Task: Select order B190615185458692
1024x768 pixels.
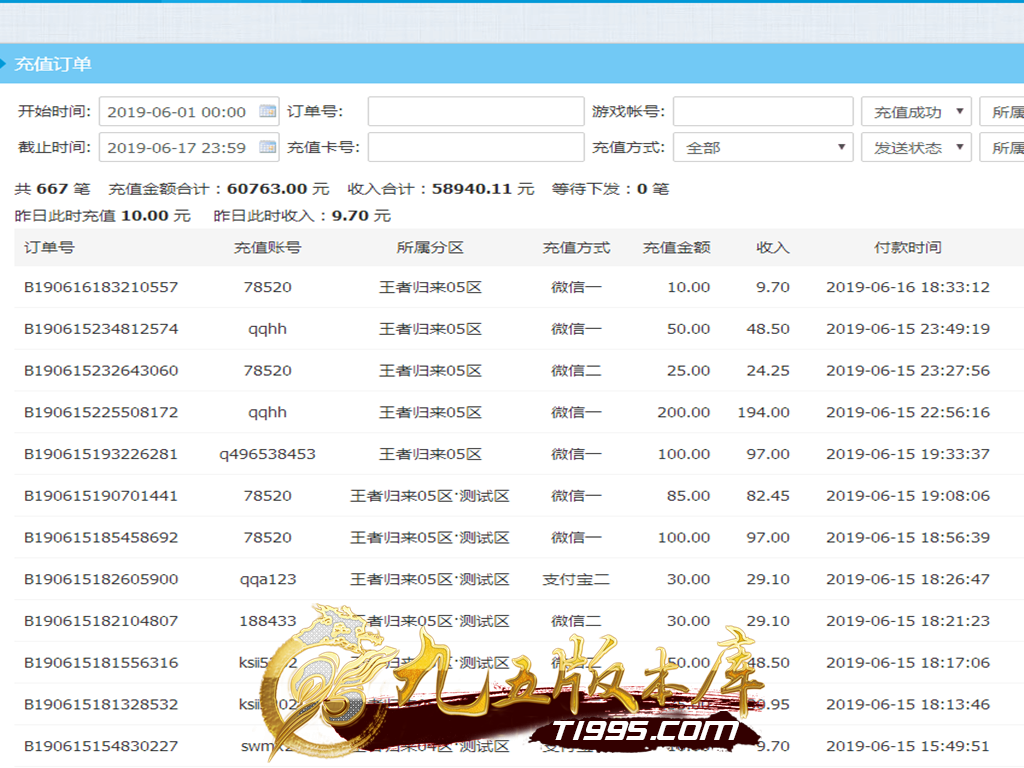Action: pos(101,537)
